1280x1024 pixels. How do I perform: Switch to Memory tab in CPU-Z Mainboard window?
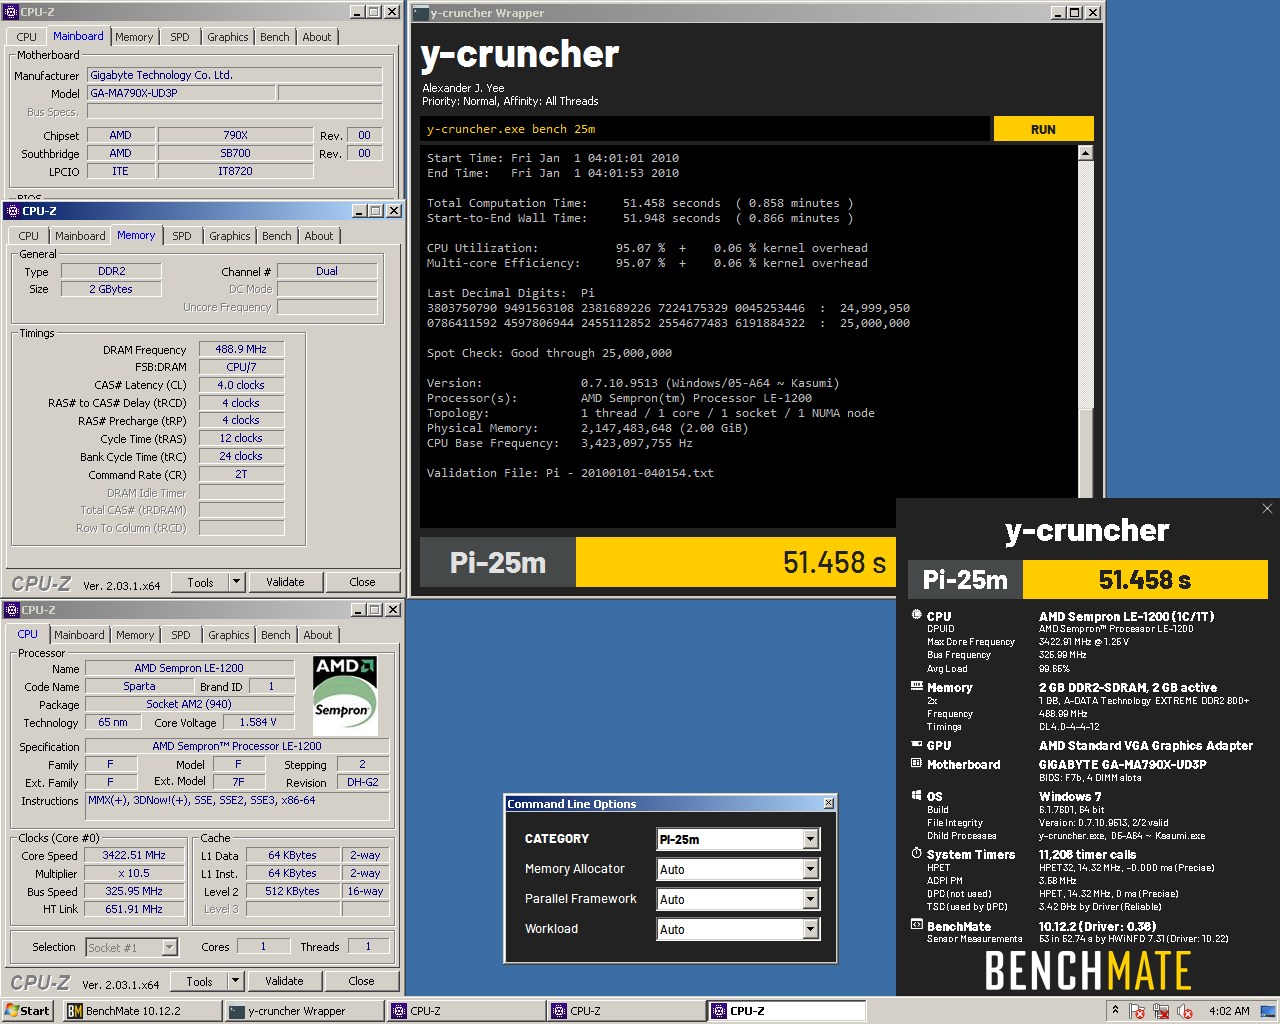(x=134, y=37)
